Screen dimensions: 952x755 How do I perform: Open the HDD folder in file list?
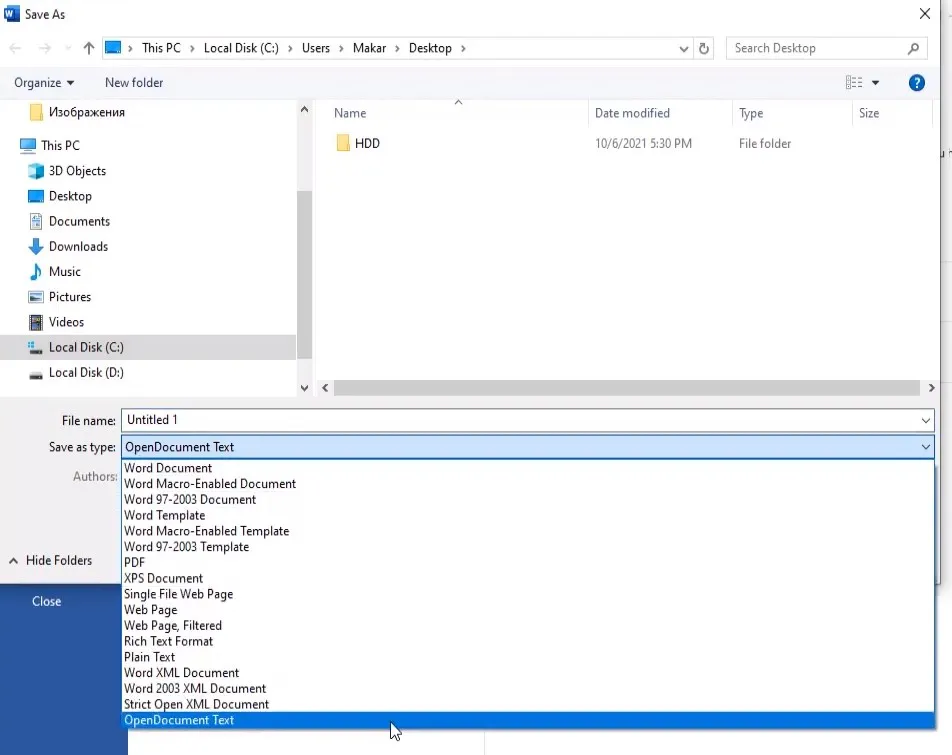366,143
